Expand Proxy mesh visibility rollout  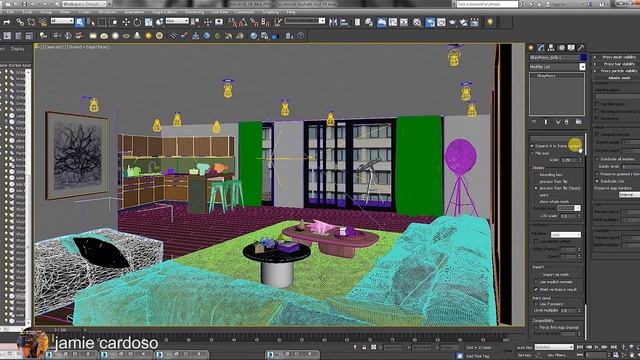[x=619, y=57]
